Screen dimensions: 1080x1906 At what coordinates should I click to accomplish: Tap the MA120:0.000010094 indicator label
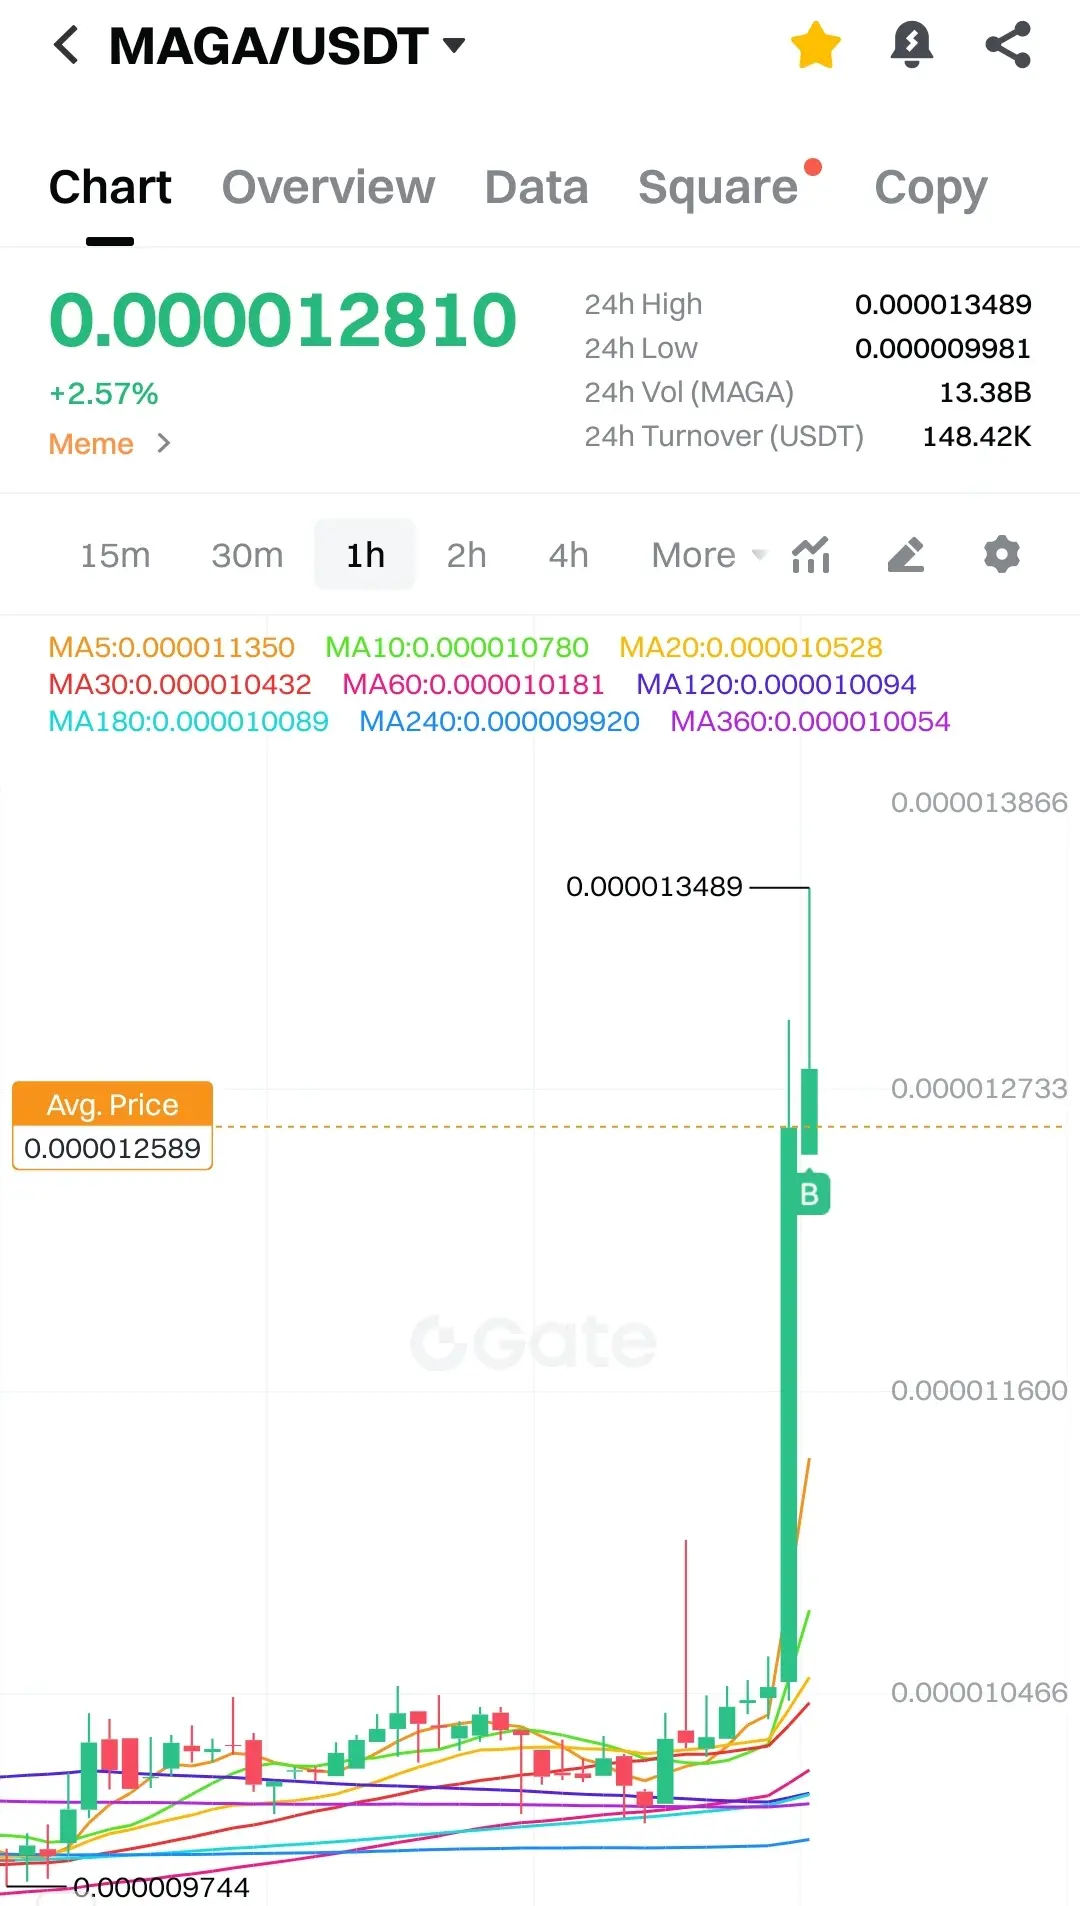point(776,684)
